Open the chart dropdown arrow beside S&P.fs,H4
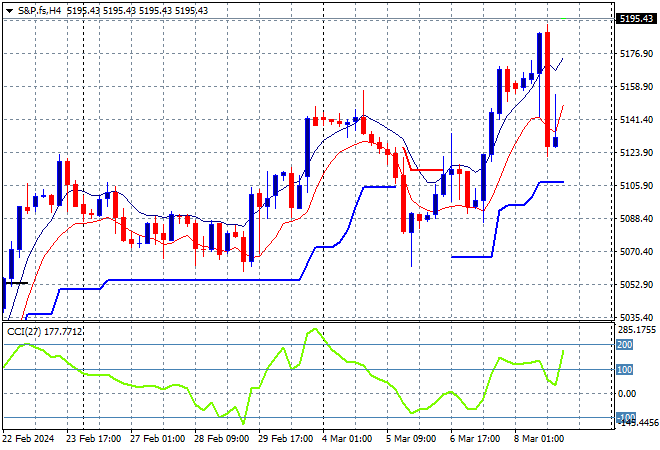The height and width of the screenshot is (450, 660). 8,9
